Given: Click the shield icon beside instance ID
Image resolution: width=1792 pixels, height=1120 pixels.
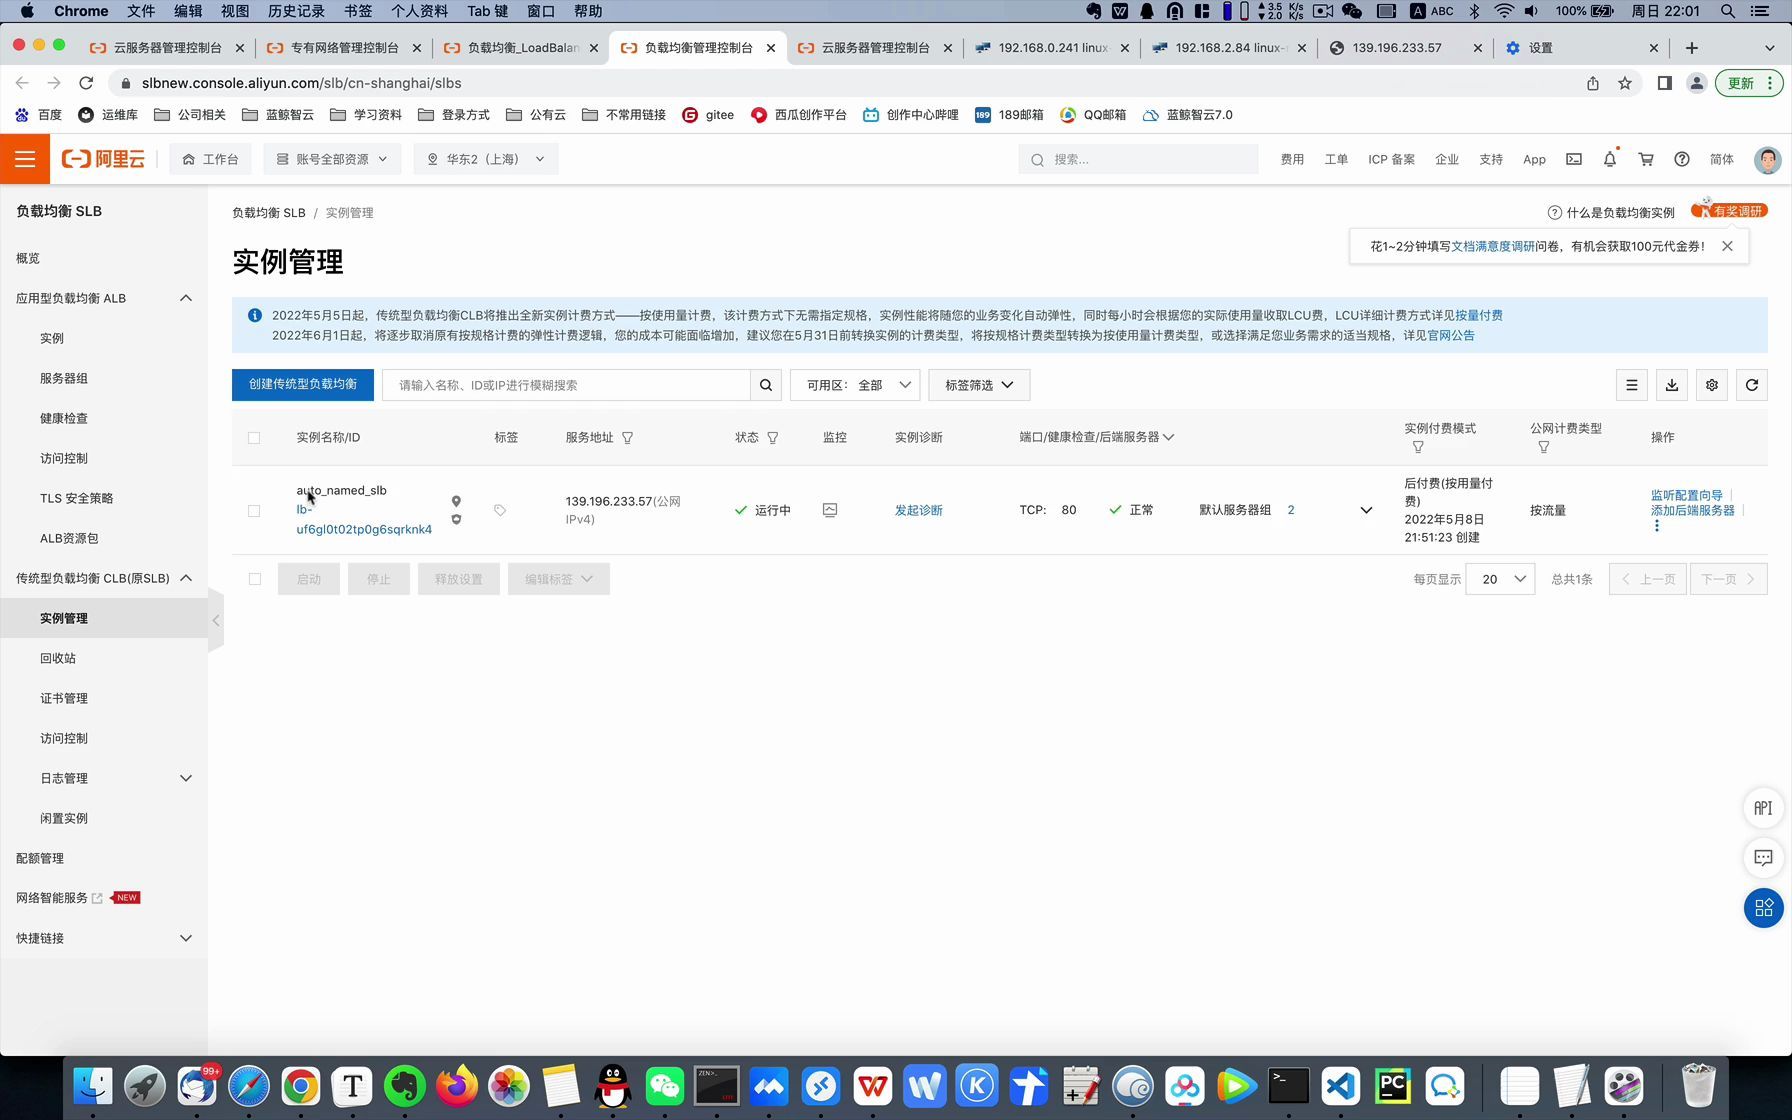Looking at the screenshot, I should click(x=456, y=519).
